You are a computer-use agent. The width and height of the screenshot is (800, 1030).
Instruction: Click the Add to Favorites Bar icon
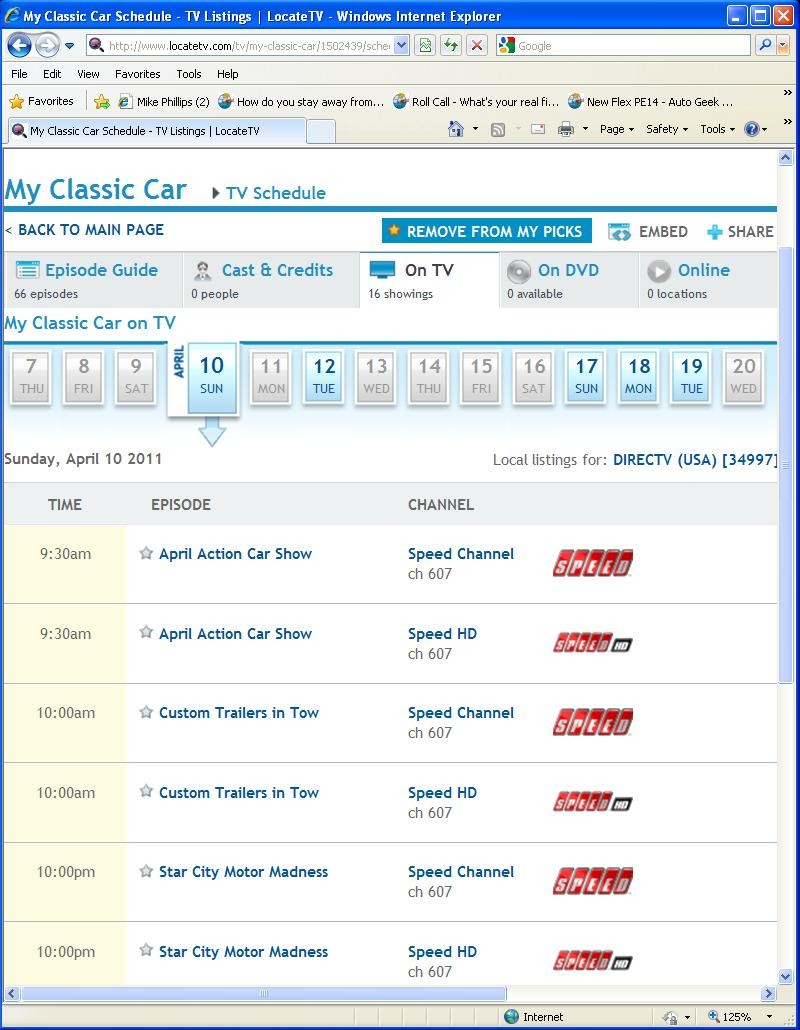101,101
